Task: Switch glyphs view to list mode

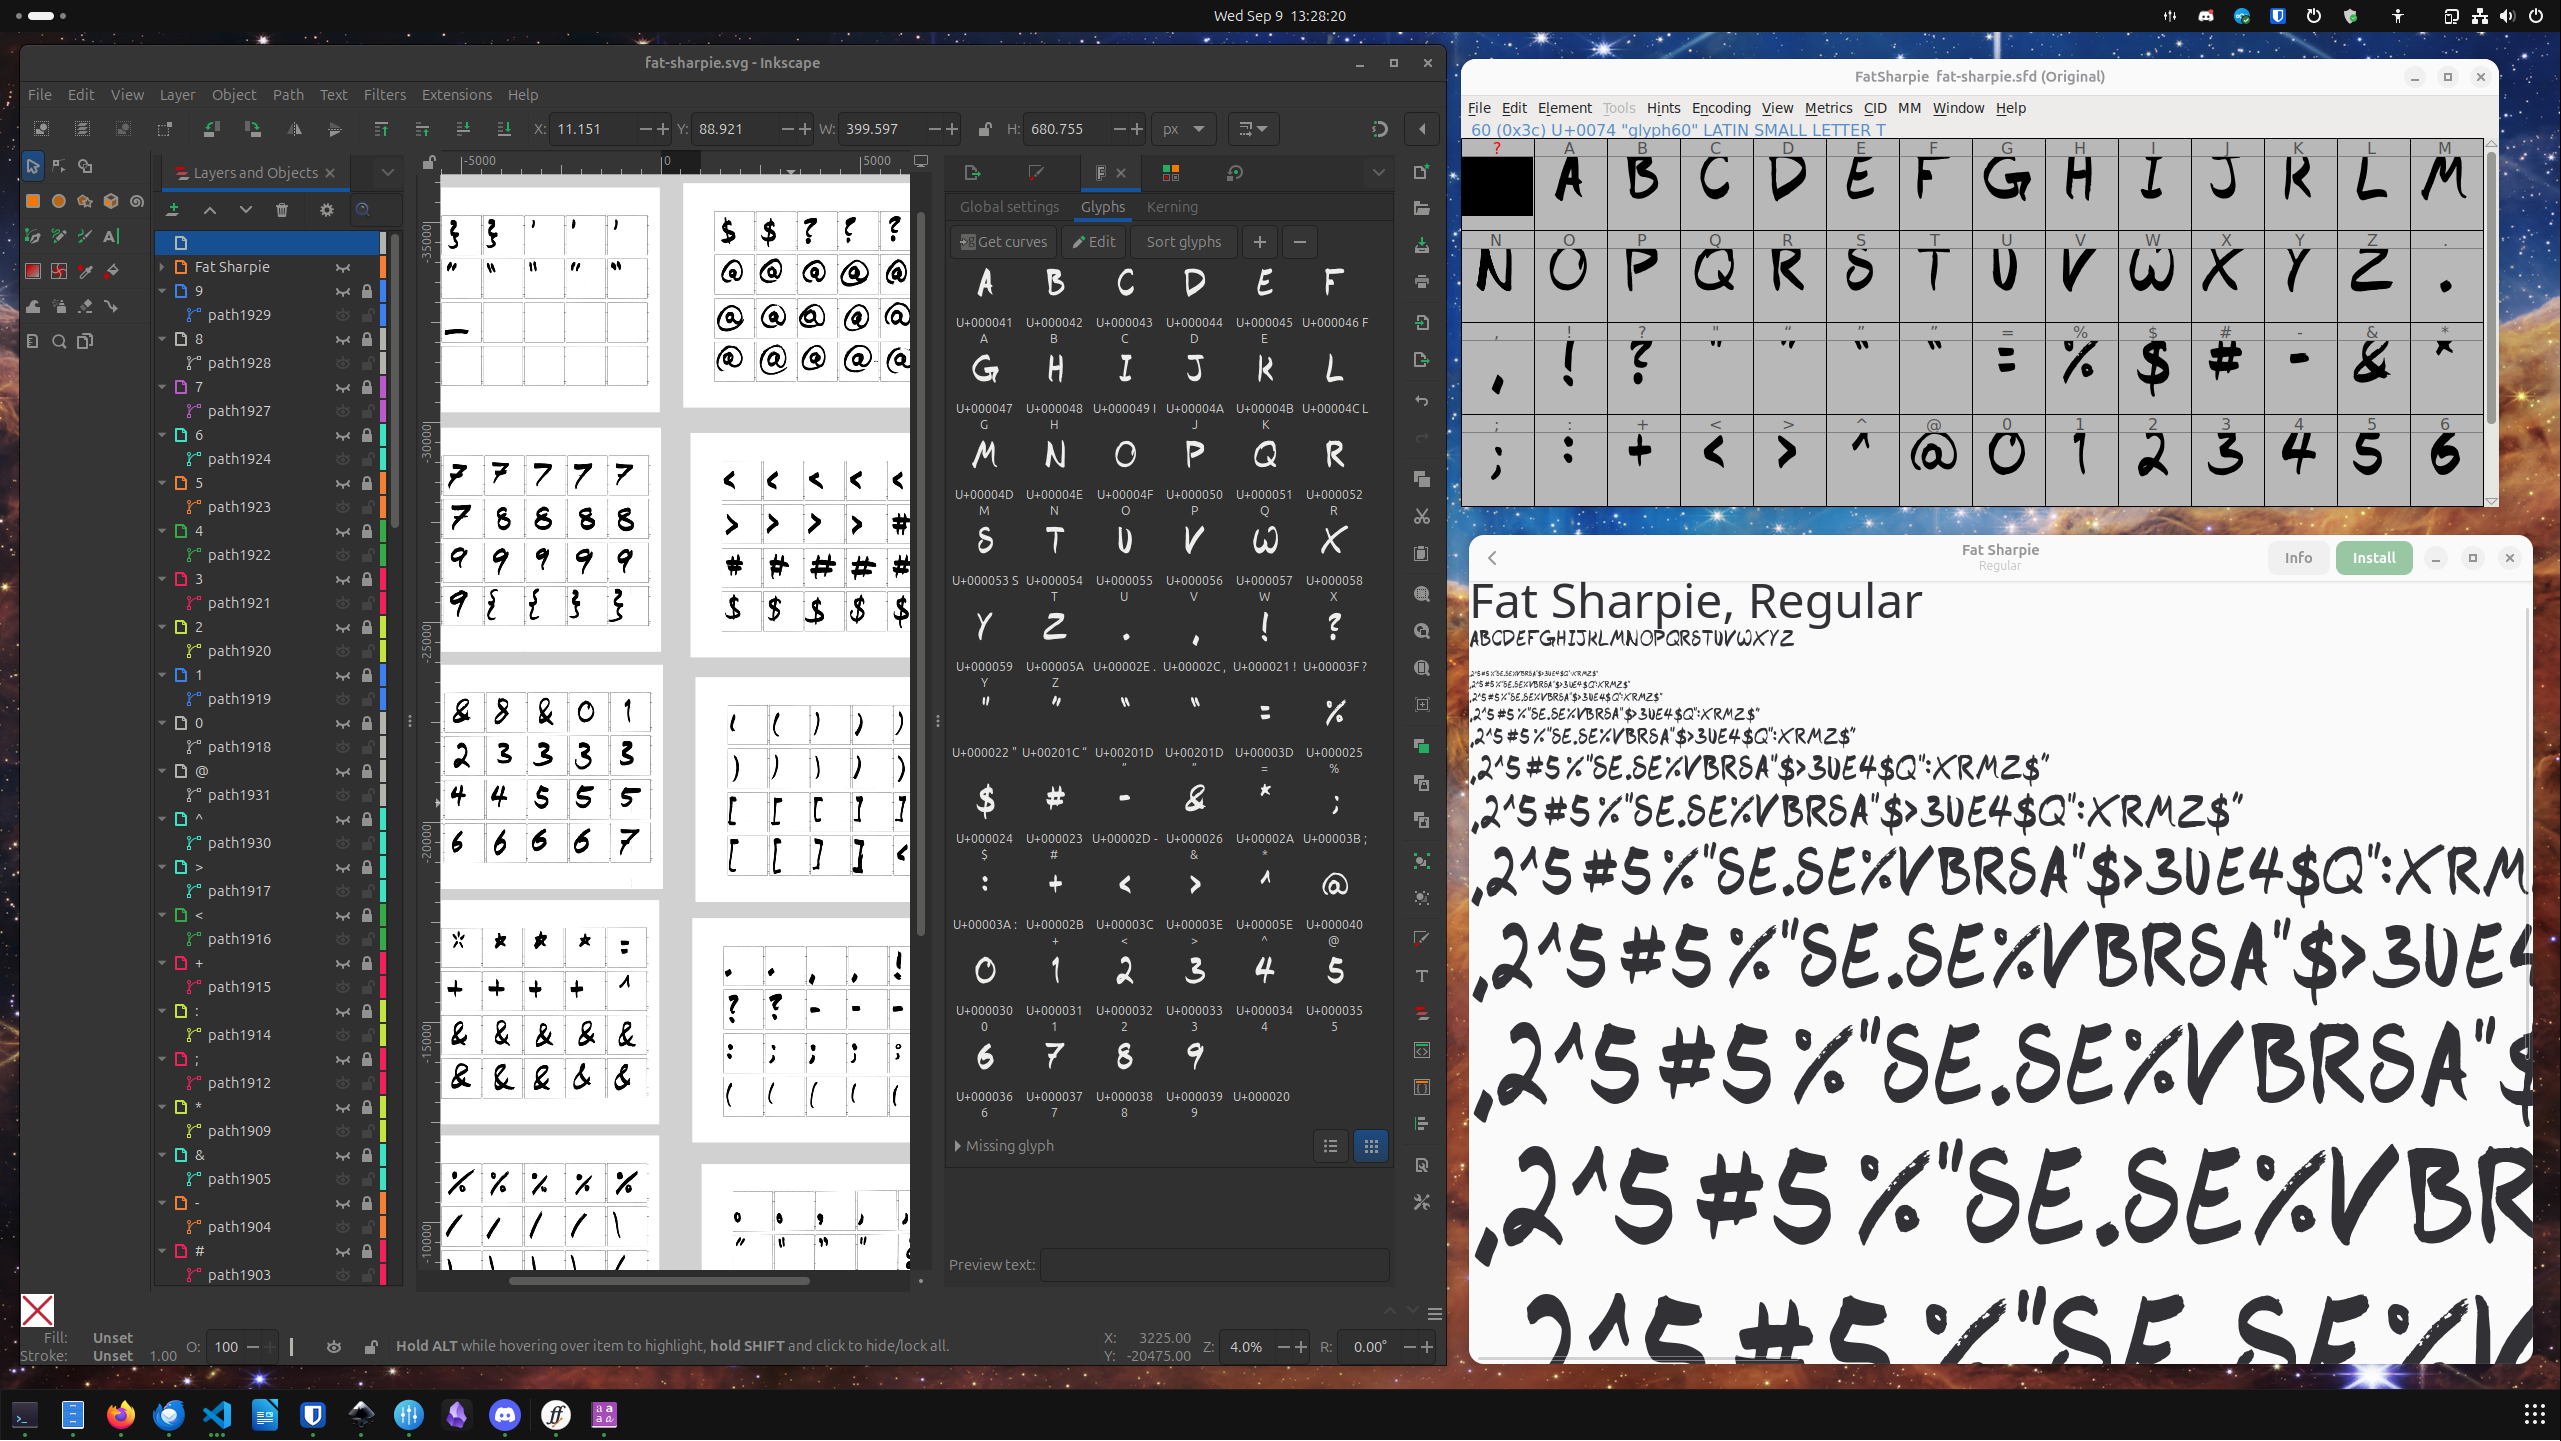Action: pyautogui.click(x=1330, y=1146)
